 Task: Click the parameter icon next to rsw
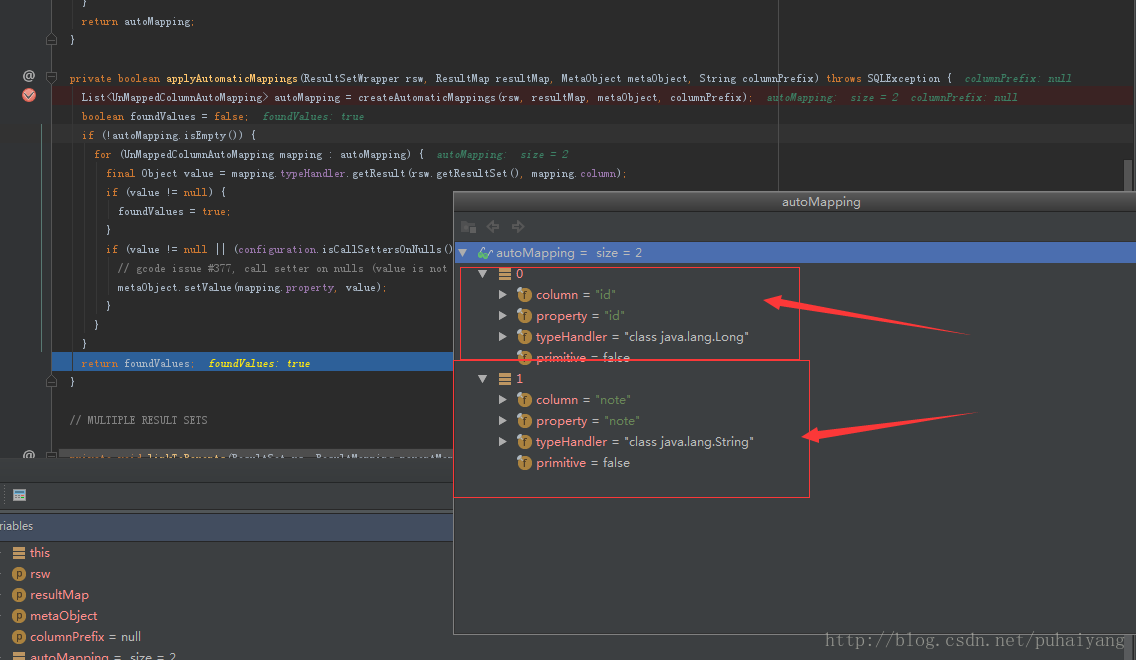click(x=18, y=574)
